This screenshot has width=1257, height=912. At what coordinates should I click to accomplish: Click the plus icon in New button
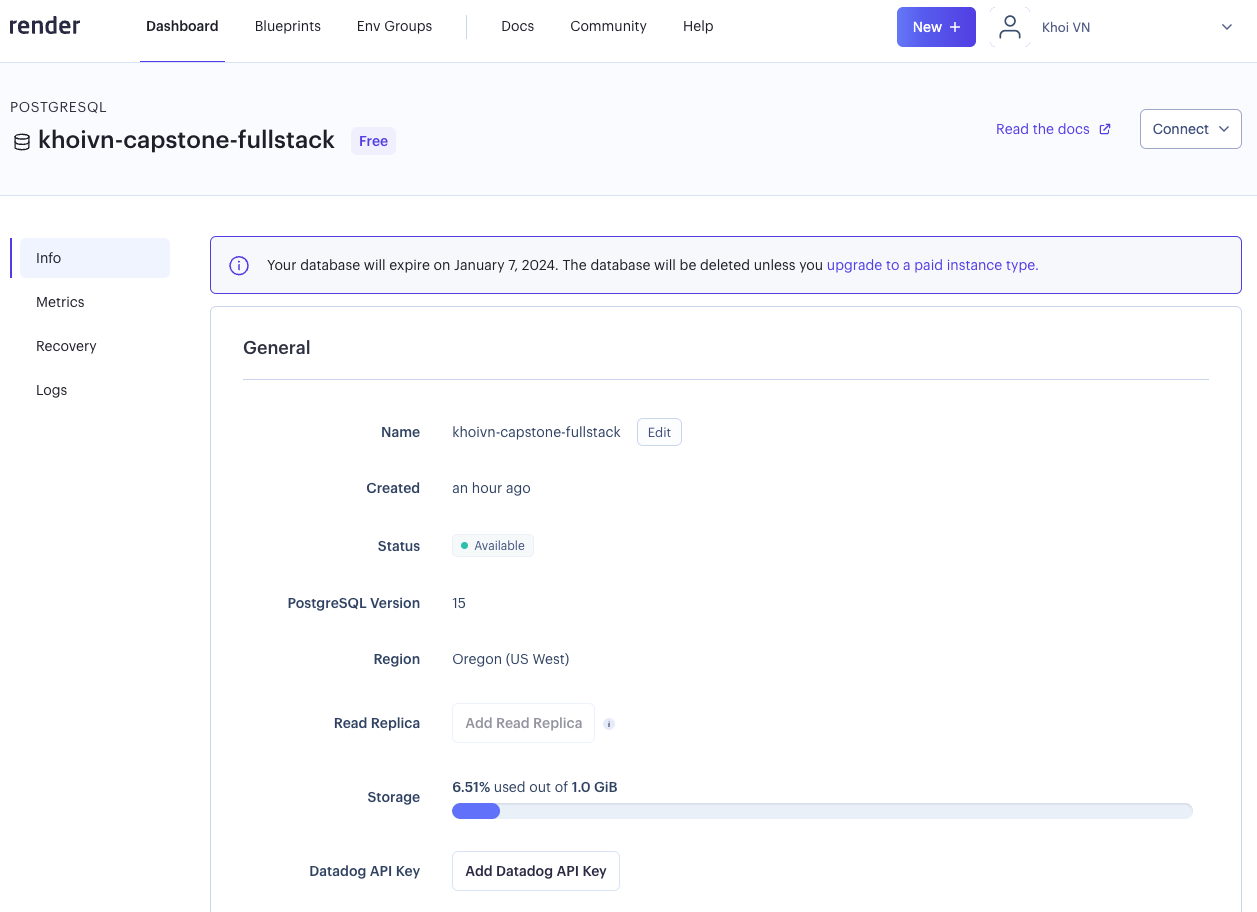pos(955,27)
